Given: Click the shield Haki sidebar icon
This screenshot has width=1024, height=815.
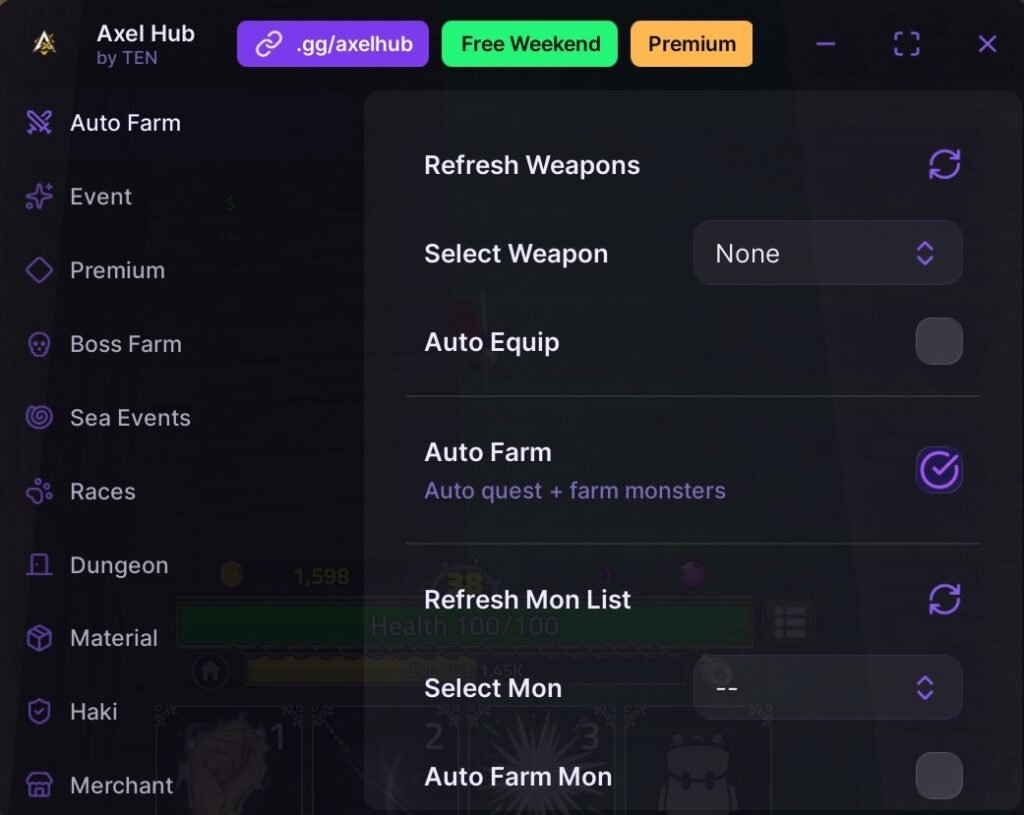Looking at the screenshot, I should 39,712.
